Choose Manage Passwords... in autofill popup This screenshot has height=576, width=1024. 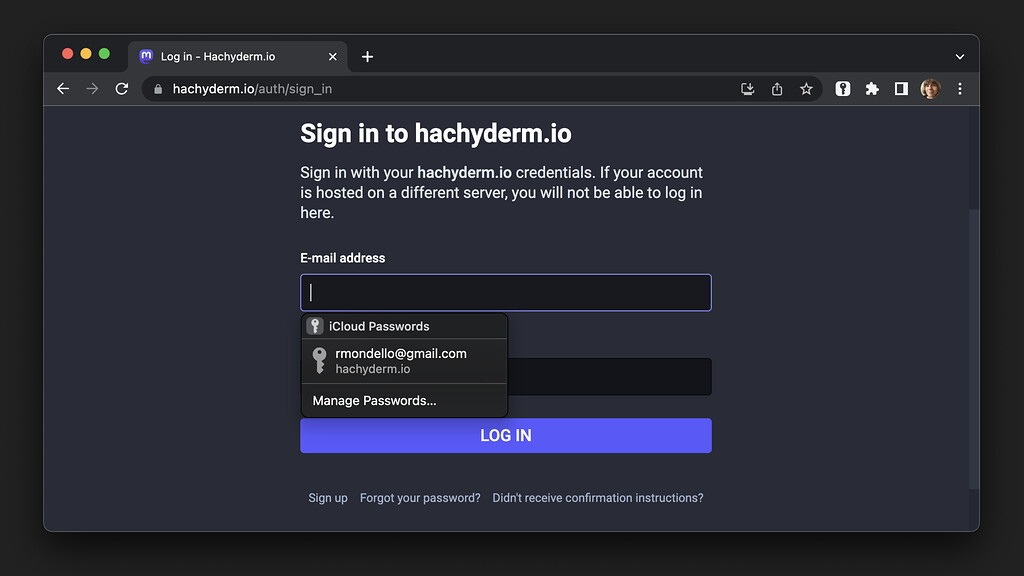pos(374,401)
